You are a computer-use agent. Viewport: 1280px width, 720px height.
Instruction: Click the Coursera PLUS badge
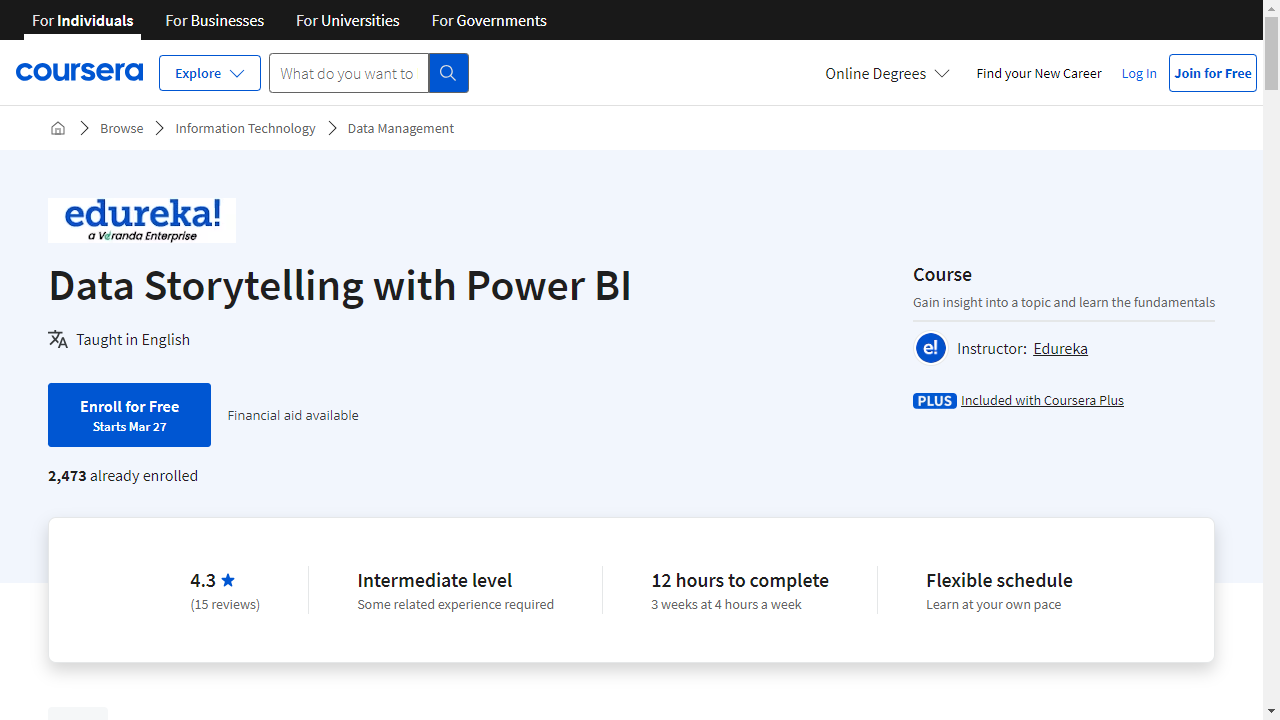(x=935, y=400)
